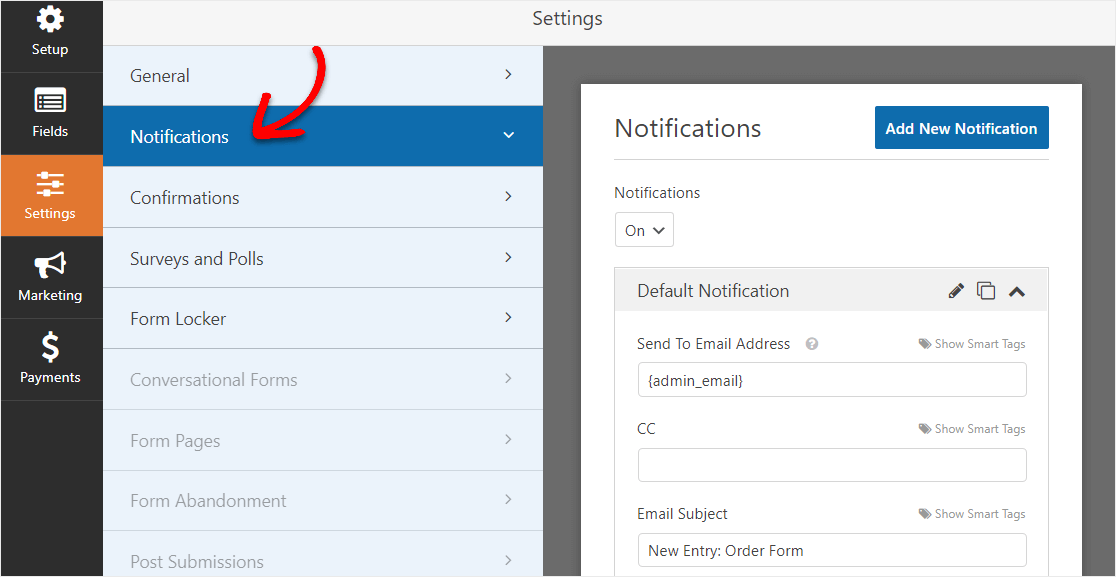
Task: Click chevron on Surveys and Polls row
Action: pos(508,257)
